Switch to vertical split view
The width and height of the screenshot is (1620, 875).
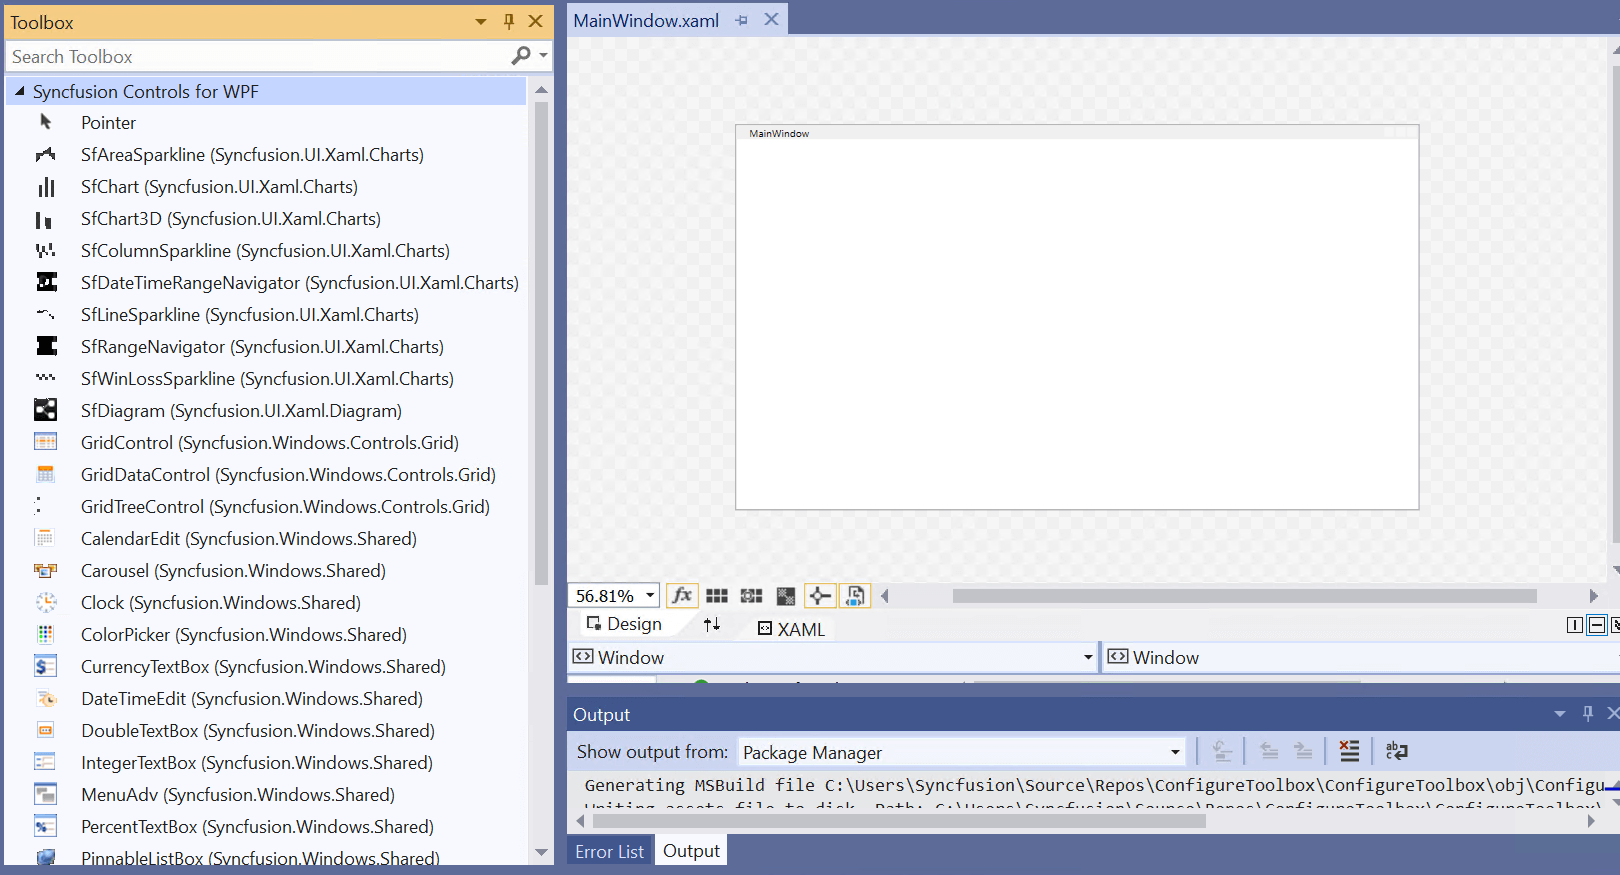tap(1575, 625)
